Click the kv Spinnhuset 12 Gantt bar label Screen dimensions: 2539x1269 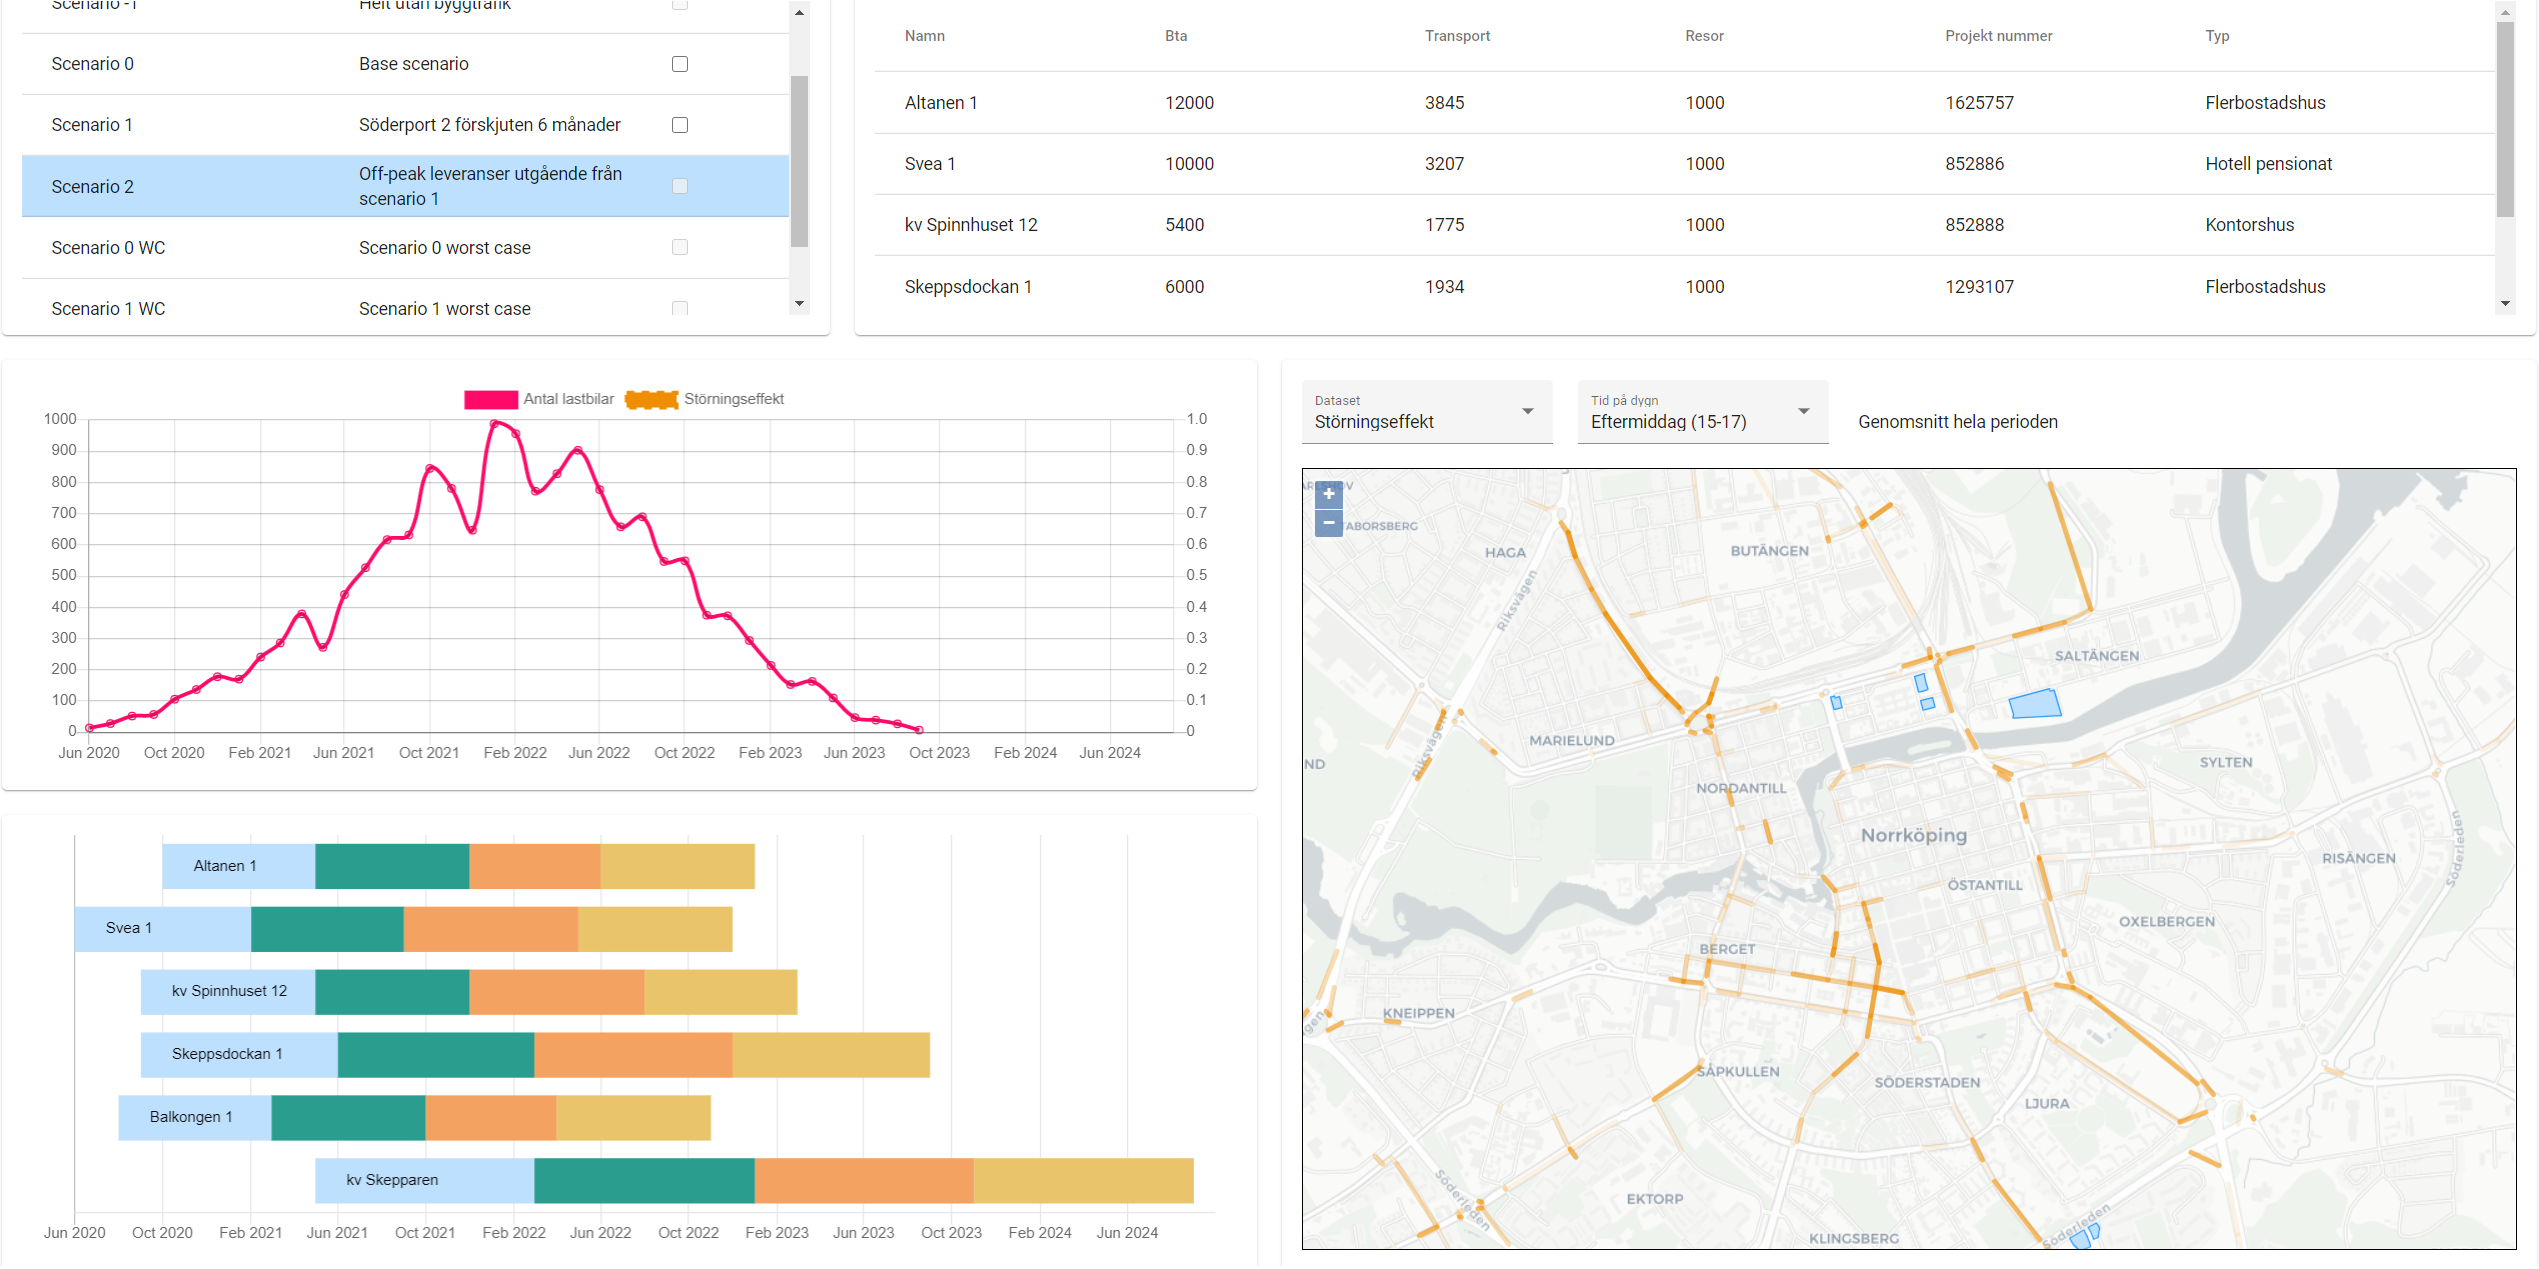click(x=229, y=991)
